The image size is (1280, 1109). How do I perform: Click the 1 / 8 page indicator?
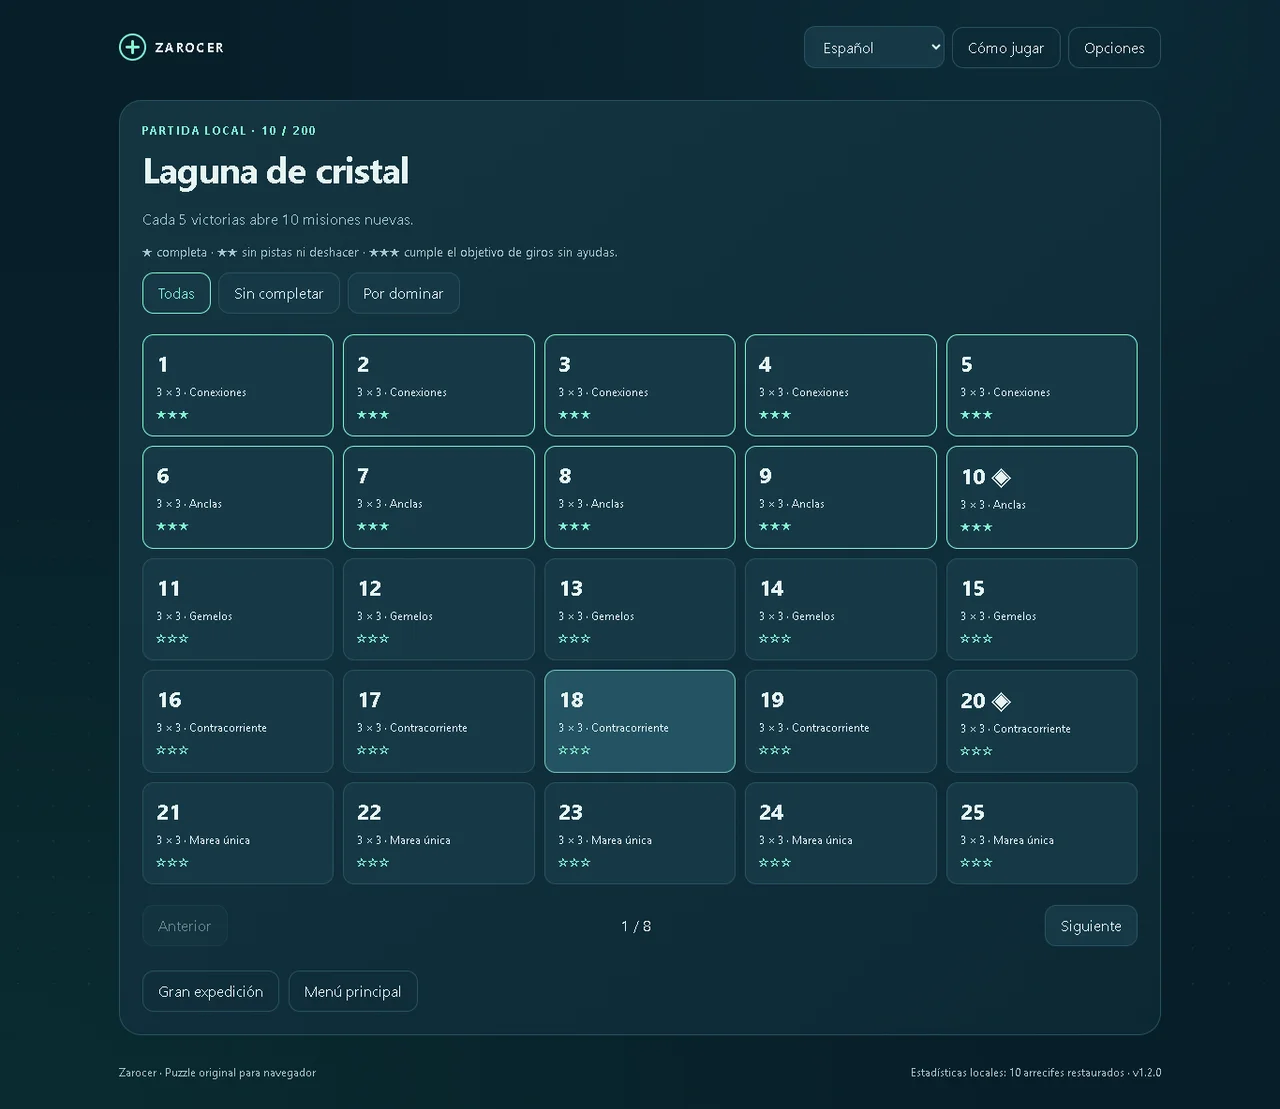point(636,926)
